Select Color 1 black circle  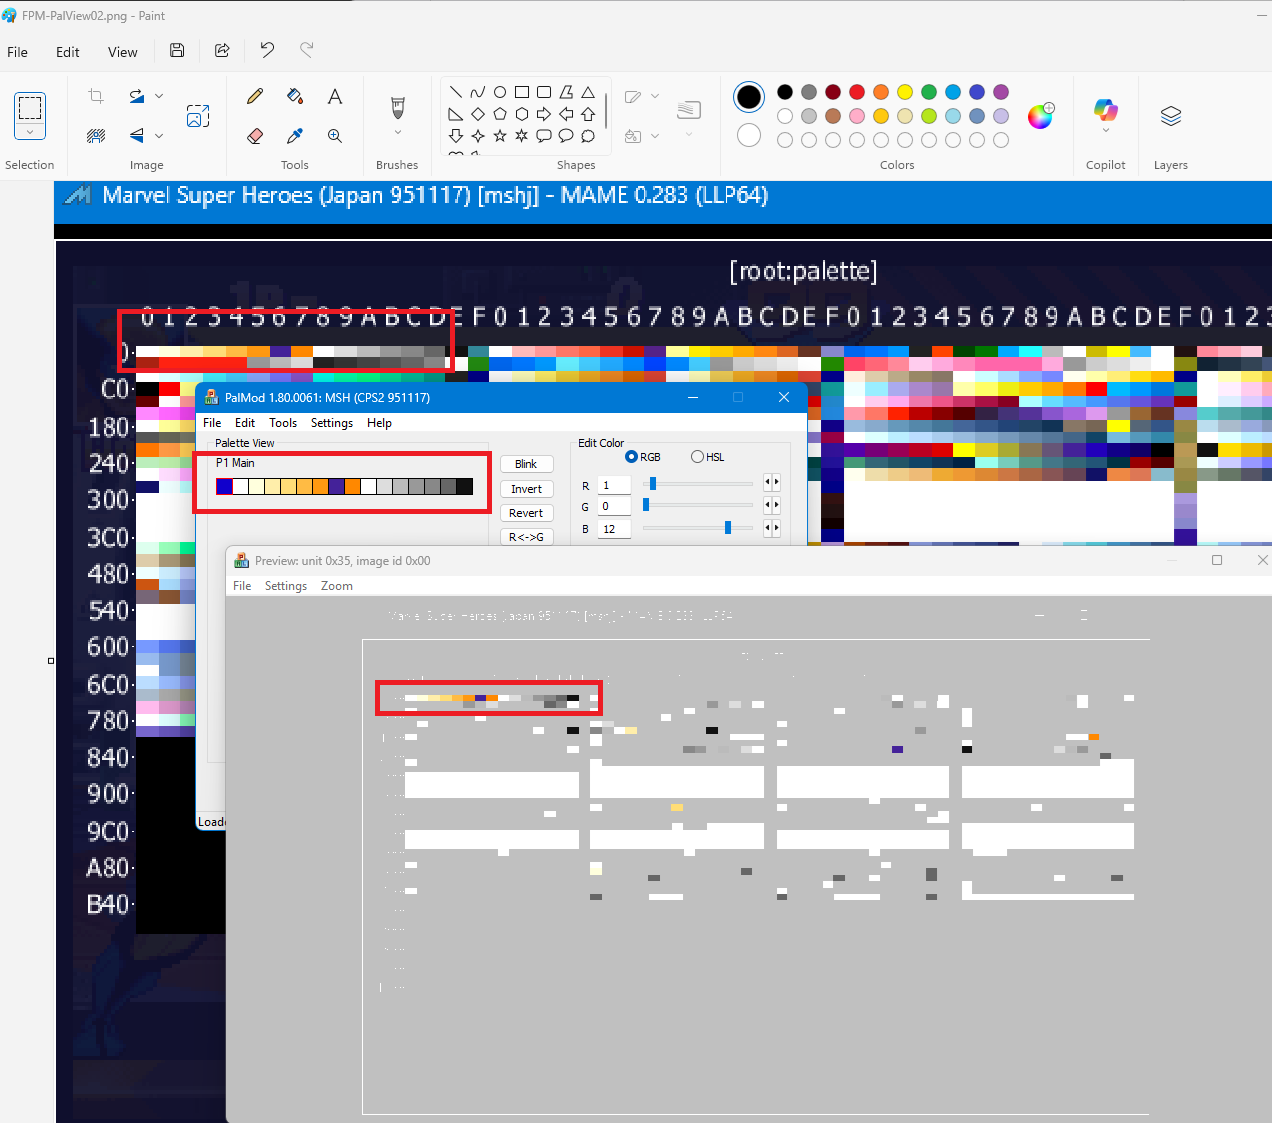point(749,97)
